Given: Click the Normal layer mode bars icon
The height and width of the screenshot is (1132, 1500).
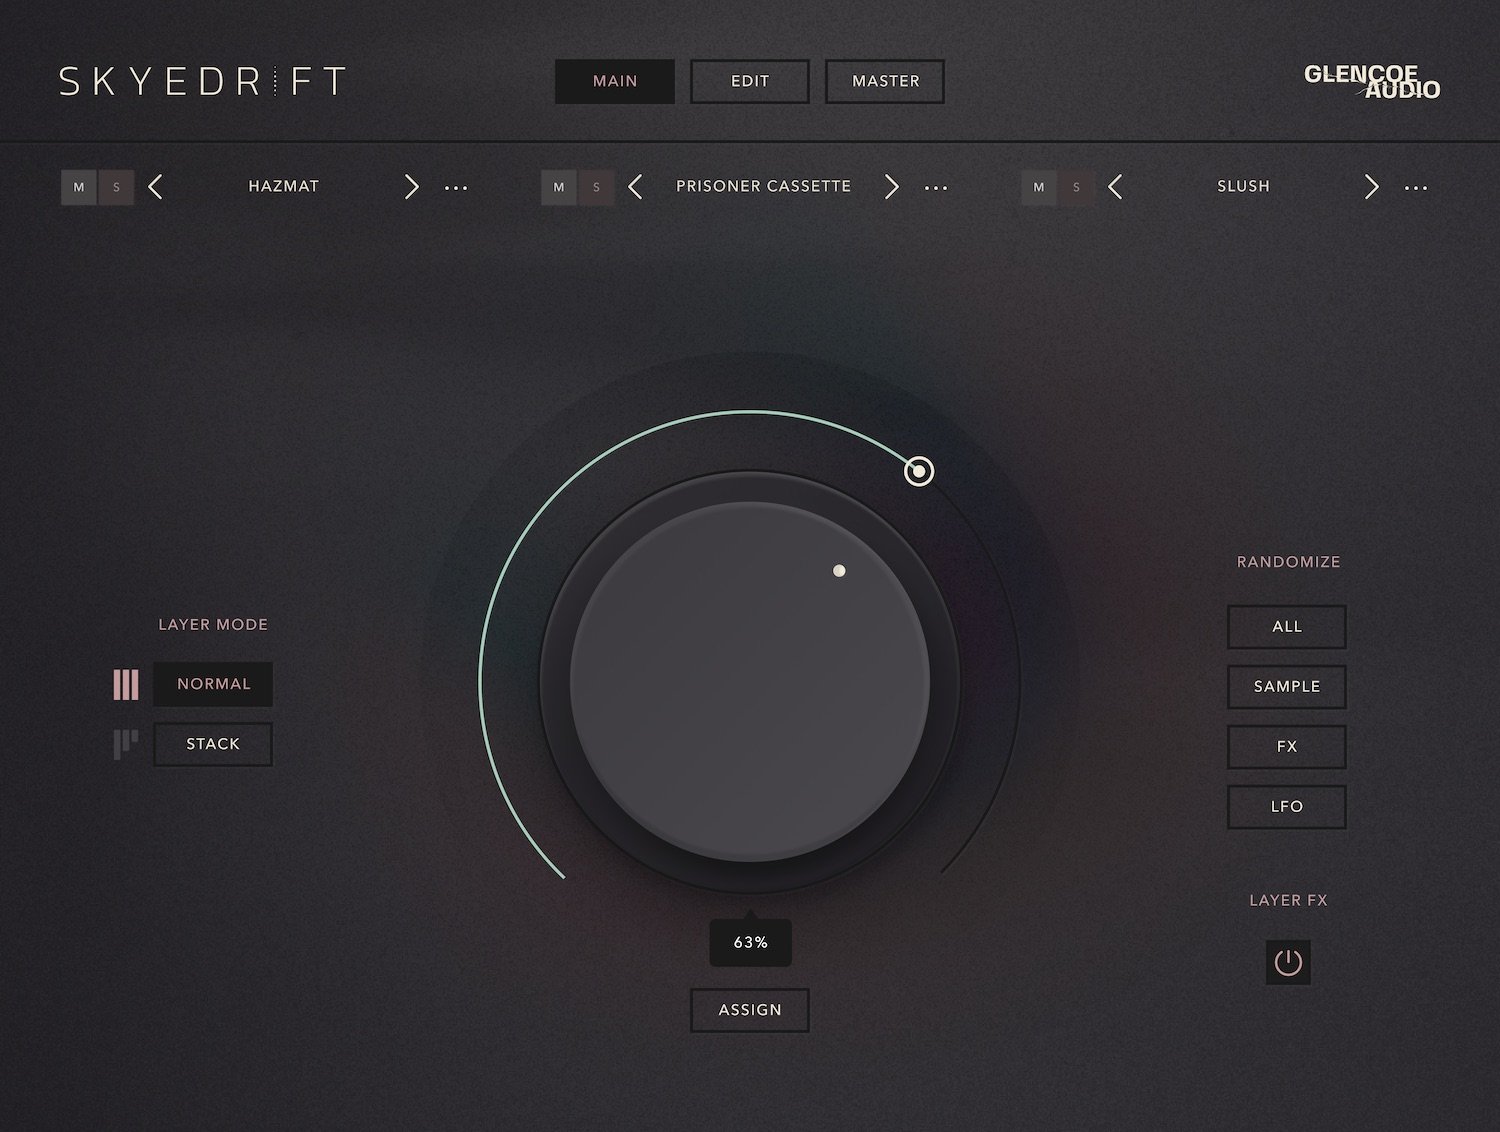Looking at the screenshot, I should tap(126, 685).
